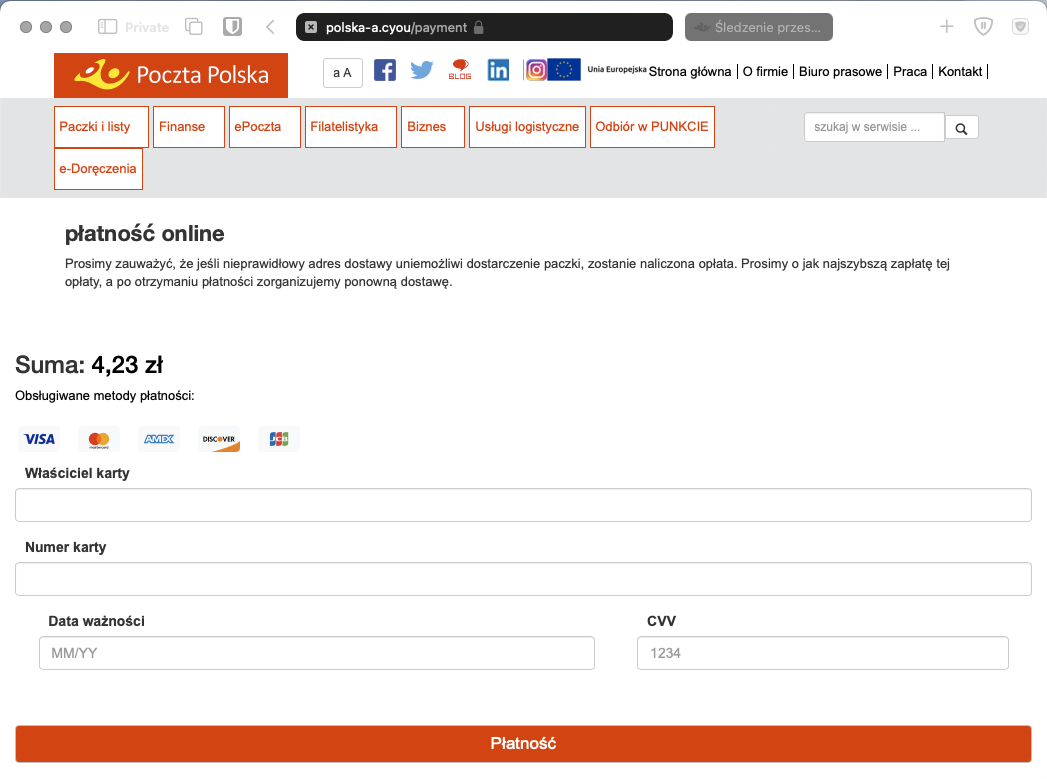Click the Twitter bird icon
The image size is (1047, 779).
422,70
